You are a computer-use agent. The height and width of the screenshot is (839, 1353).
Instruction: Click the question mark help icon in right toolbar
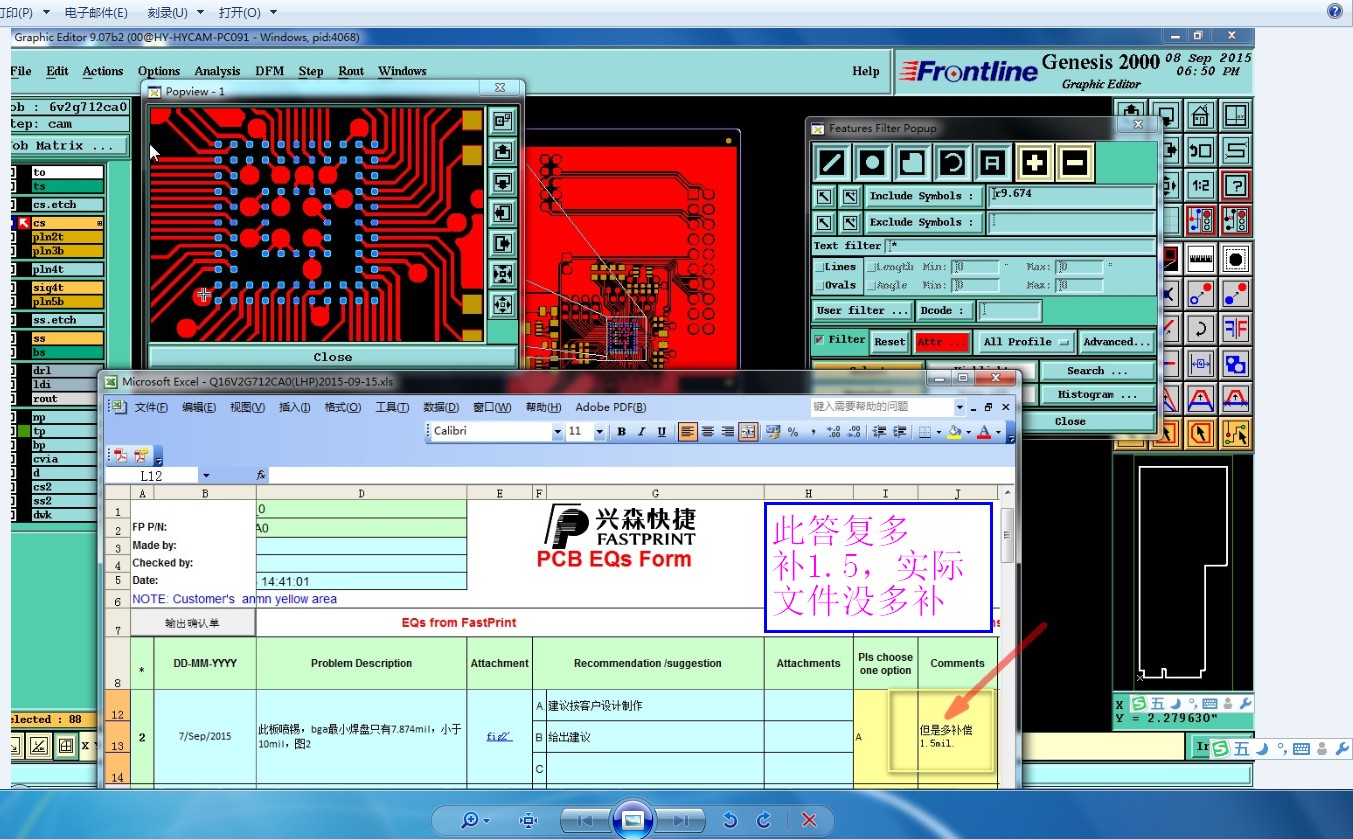[1237, 185]
